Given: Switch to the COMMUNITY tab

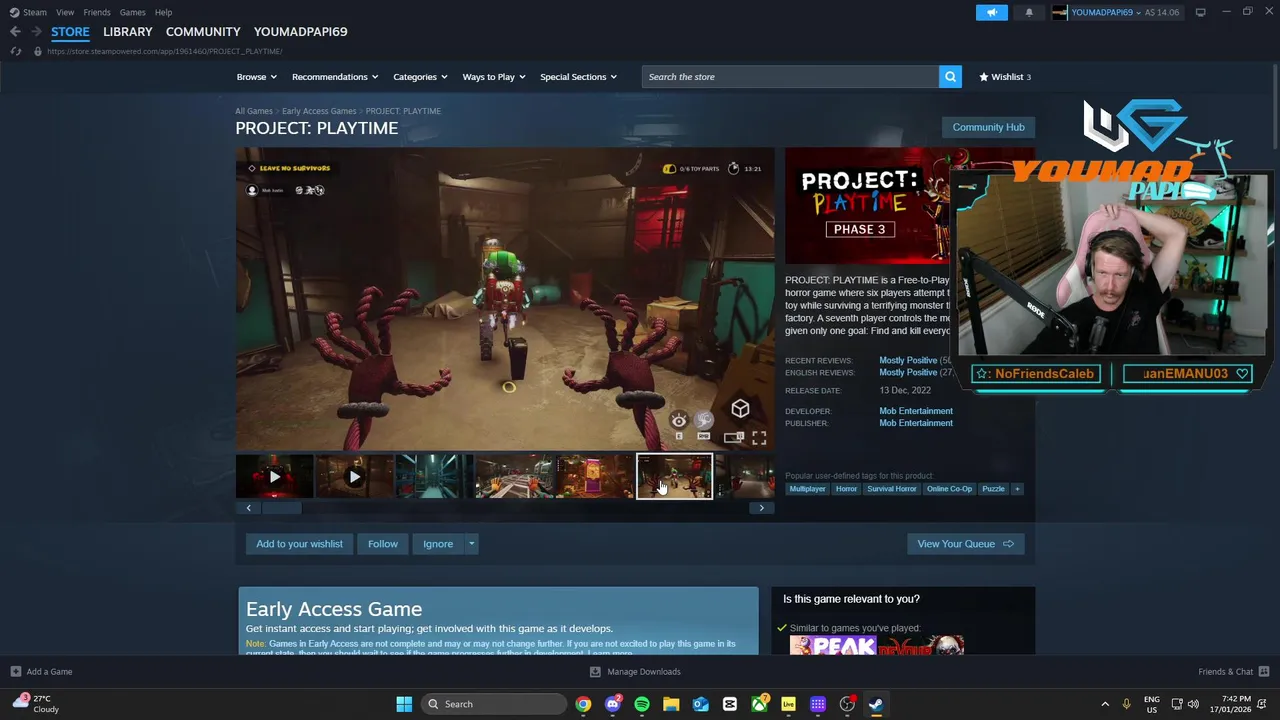Looking at the screenshot, I should [x=203, y=32].
